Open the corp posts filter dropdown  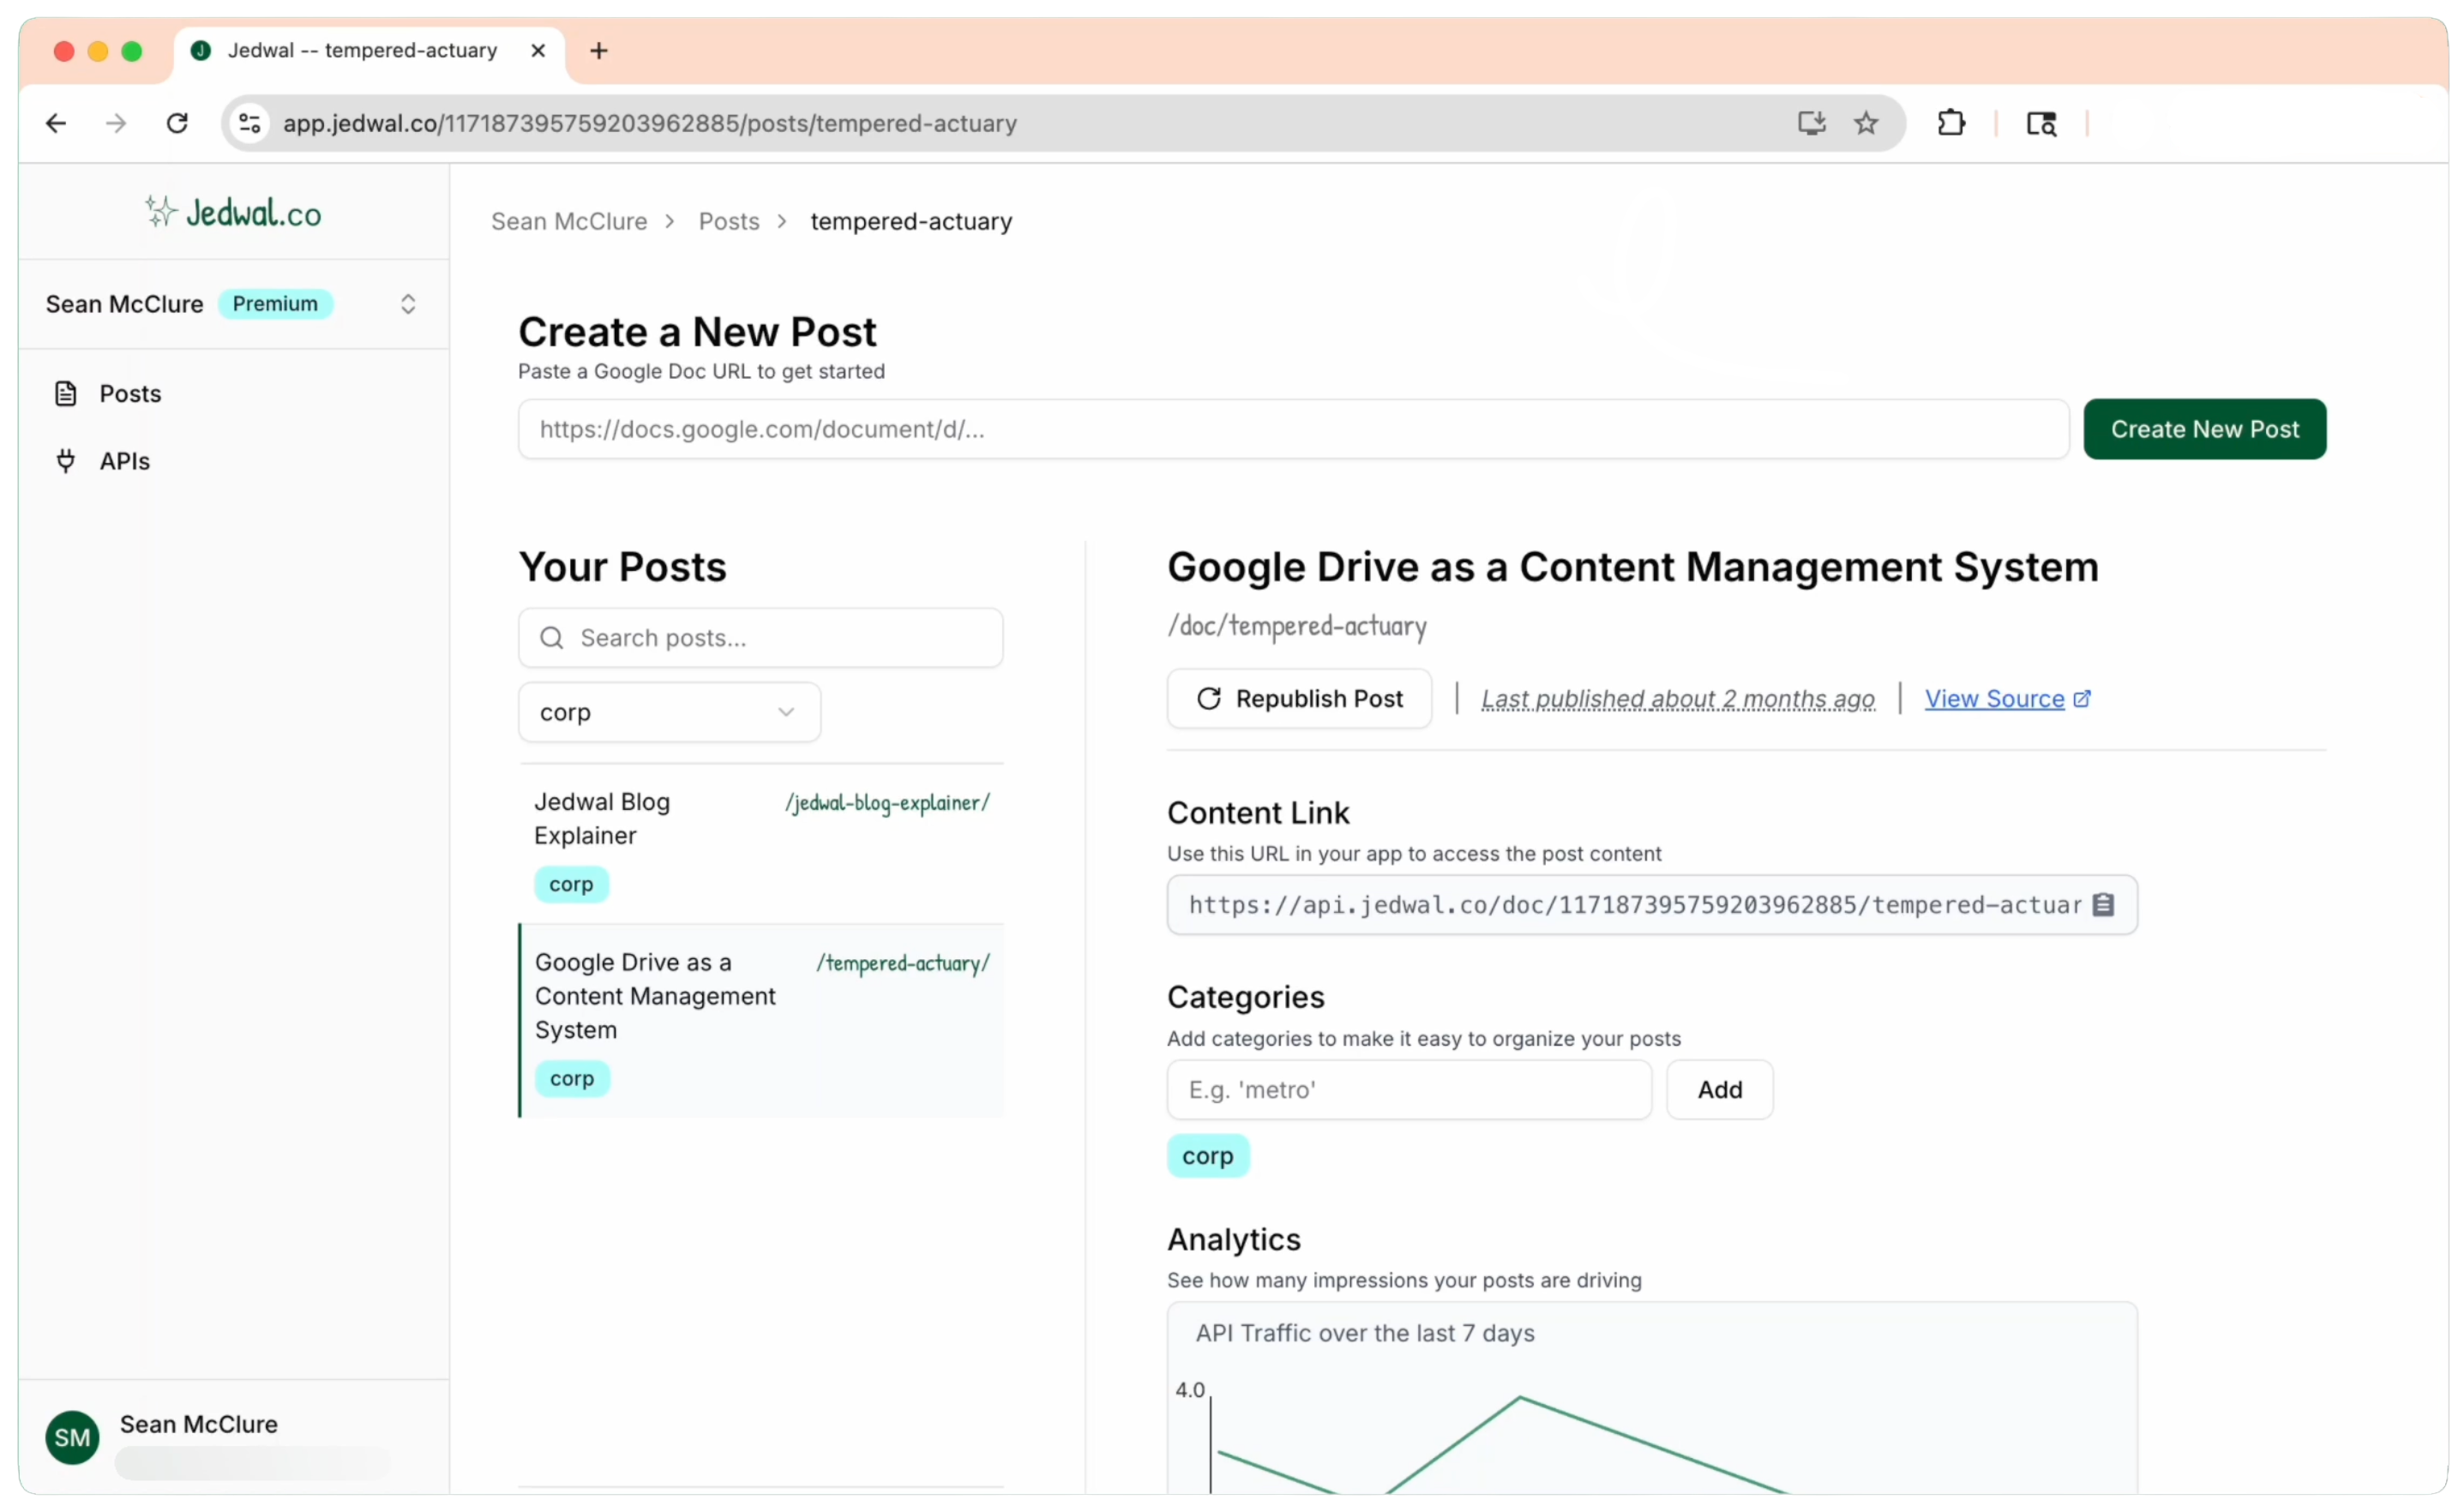(668, 712)
